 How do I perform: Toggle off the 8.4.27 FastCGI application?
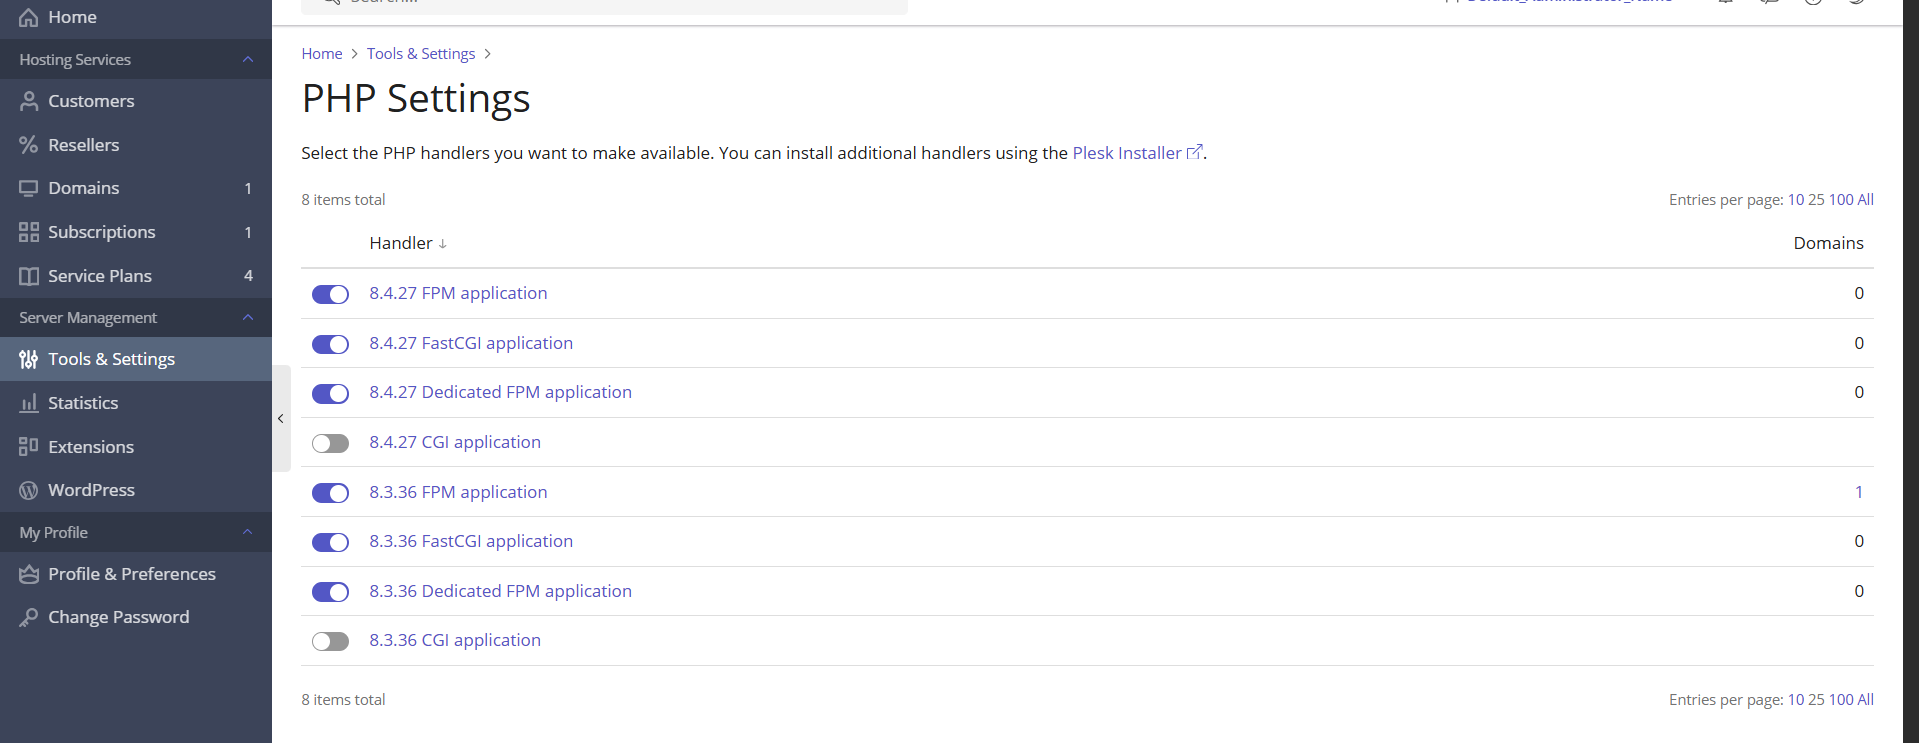(330, 344)
